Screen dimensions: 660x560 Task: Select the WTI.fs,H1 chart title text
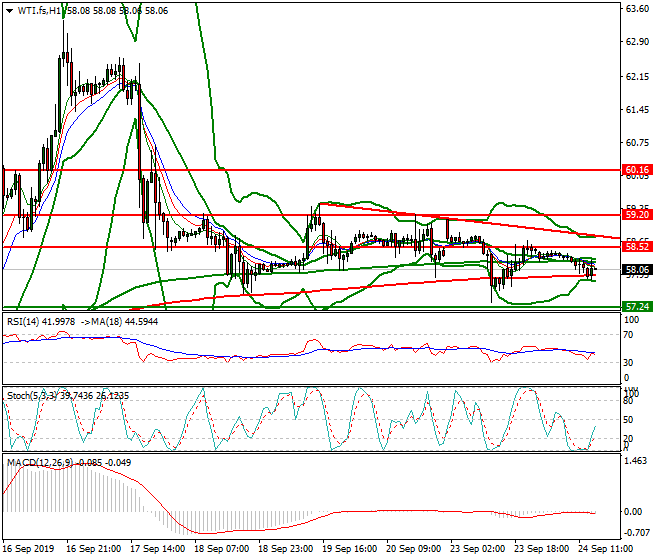click(39, 11)
